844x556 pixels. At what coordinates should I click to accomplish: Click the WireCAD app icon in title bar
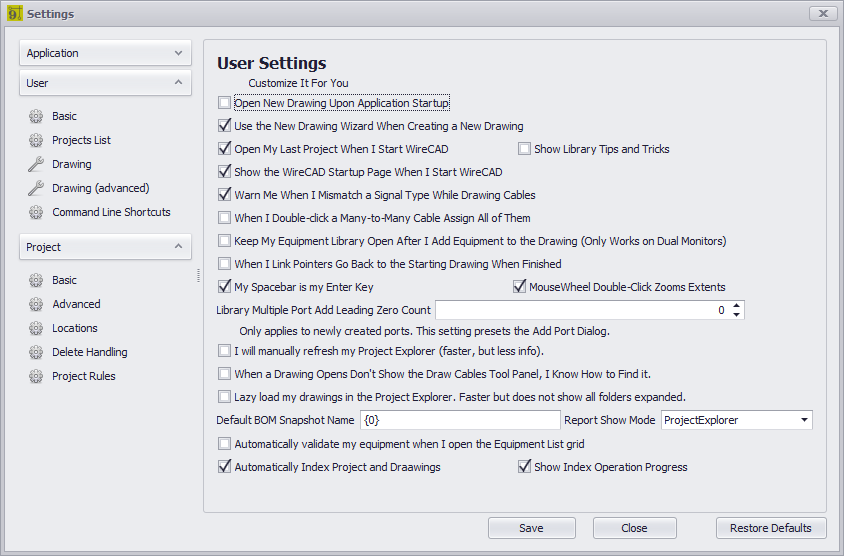click(x=15, y=13)
